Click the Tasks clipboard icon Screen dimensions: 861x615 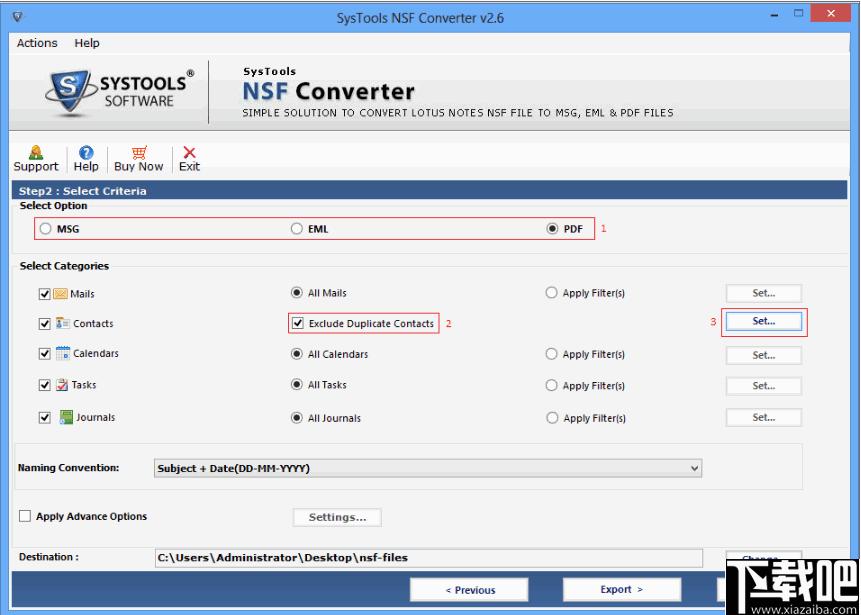pos(62,385)
